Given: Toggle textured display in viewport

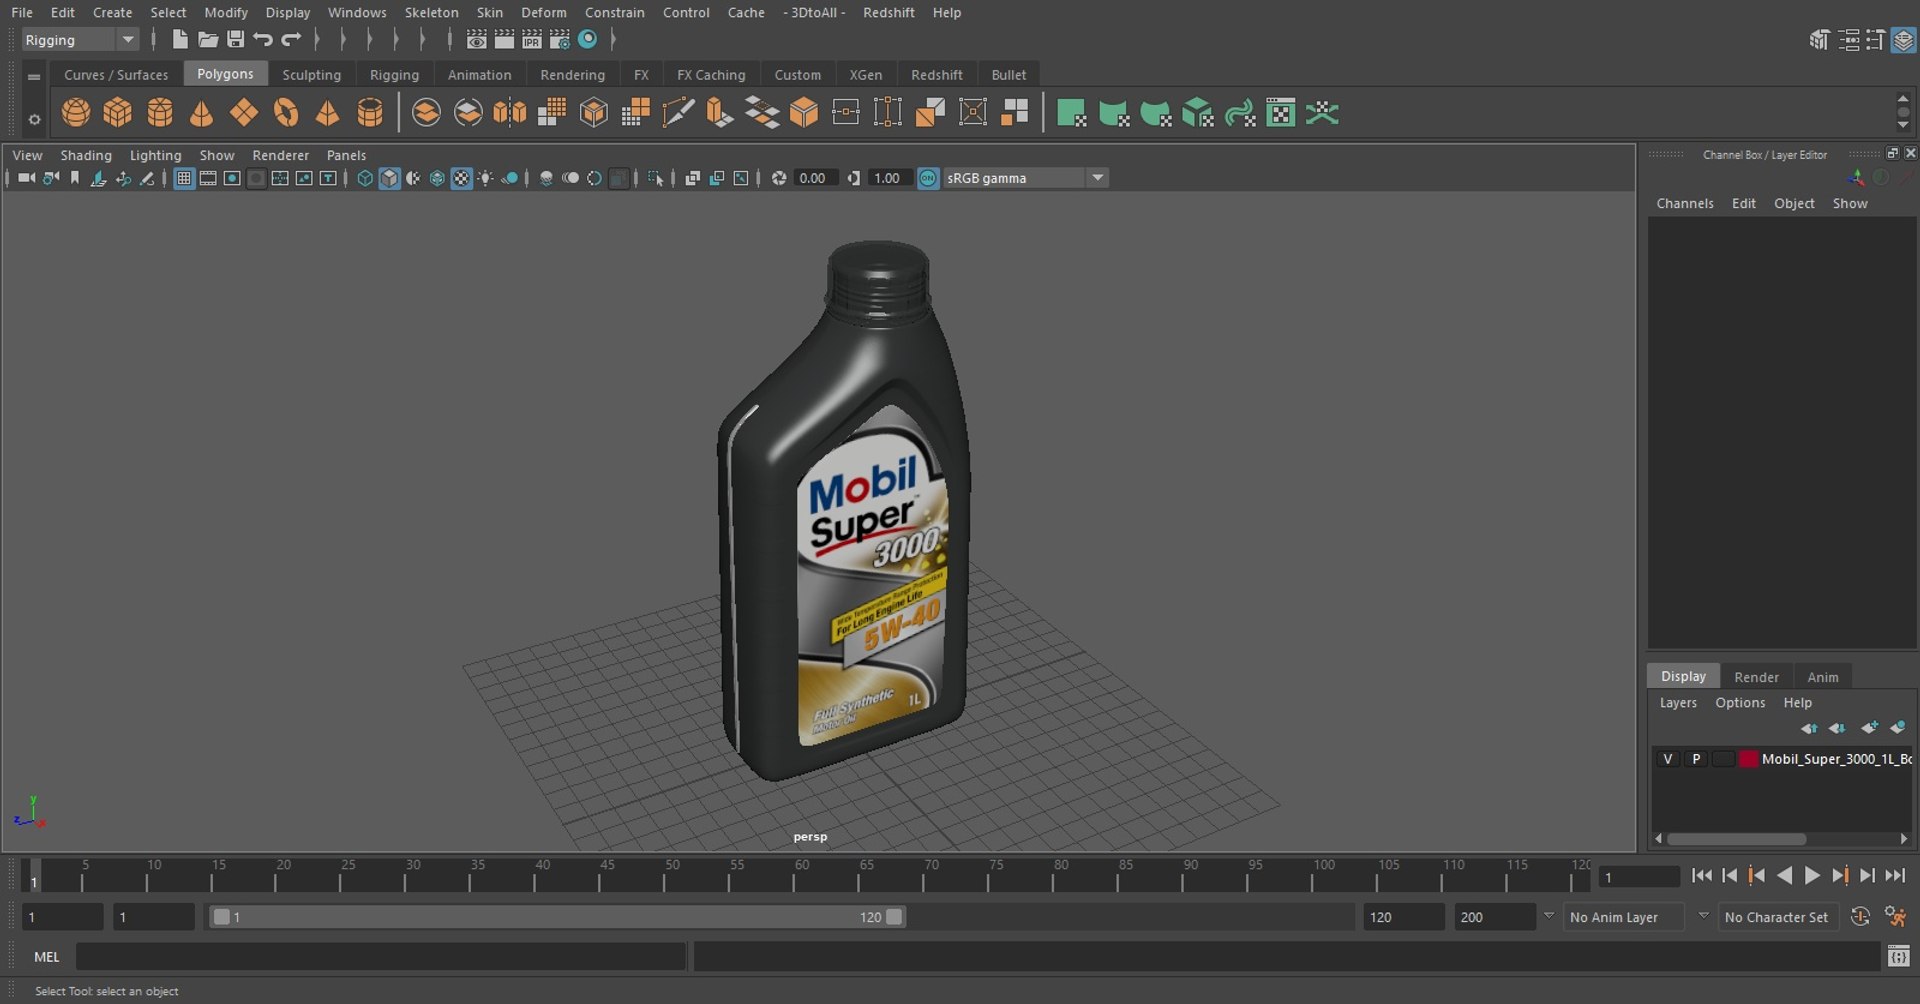Looking at the screenshot, I should 461,178.
